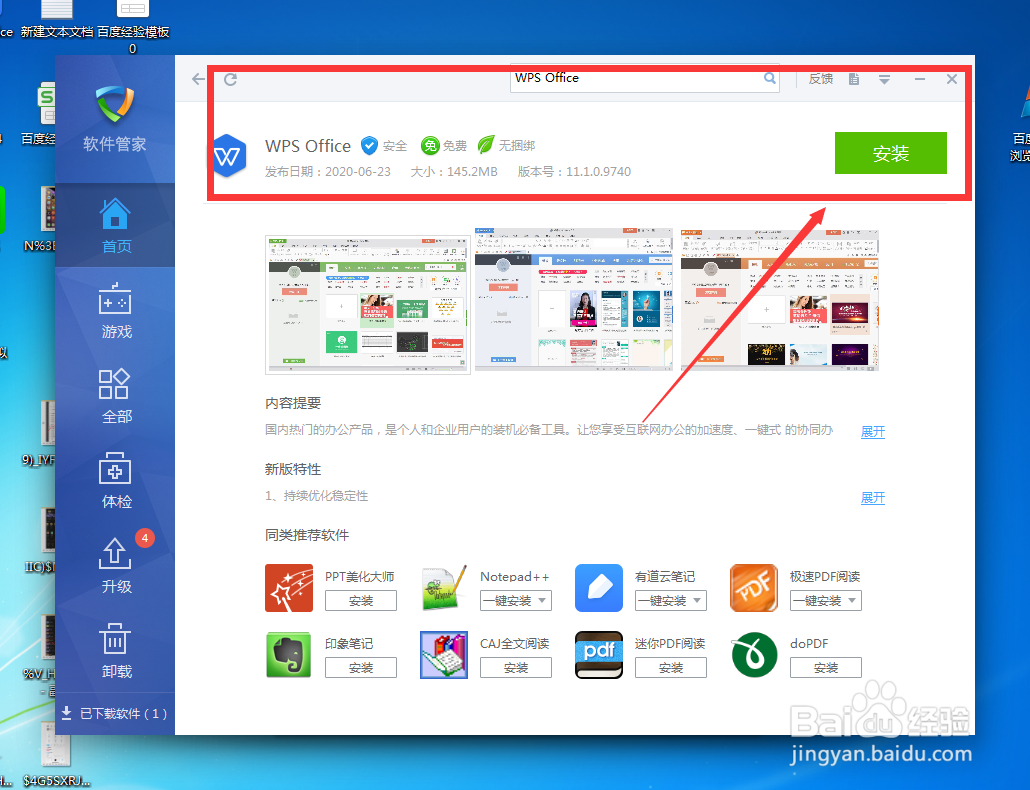The image size is (1030, 790).
Task: Open the second blue WPS screenshot thumbnail
Action: [x=573, y=299]
